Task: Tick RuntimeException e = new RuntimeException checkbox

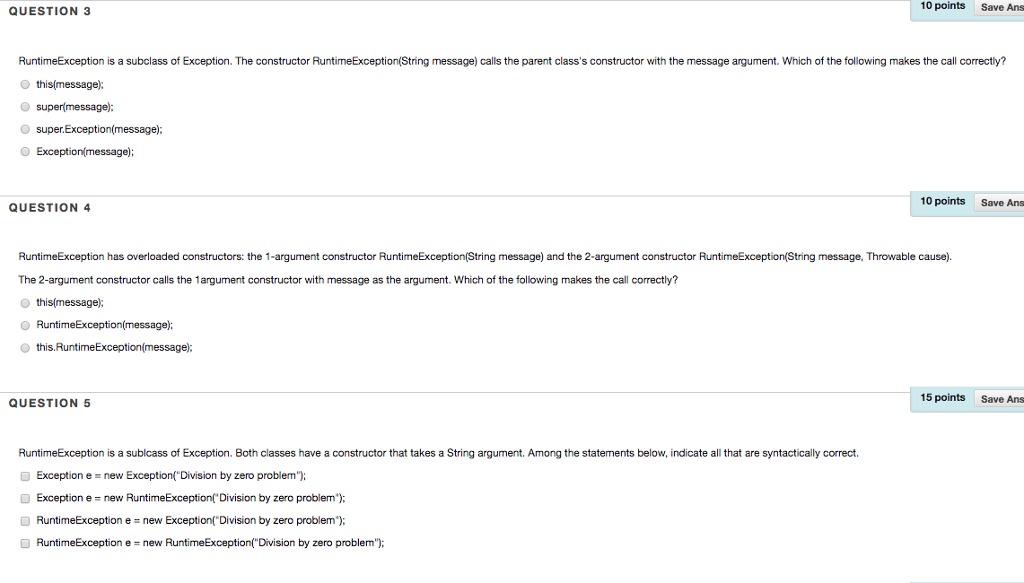Action: [x=25, y=543]
